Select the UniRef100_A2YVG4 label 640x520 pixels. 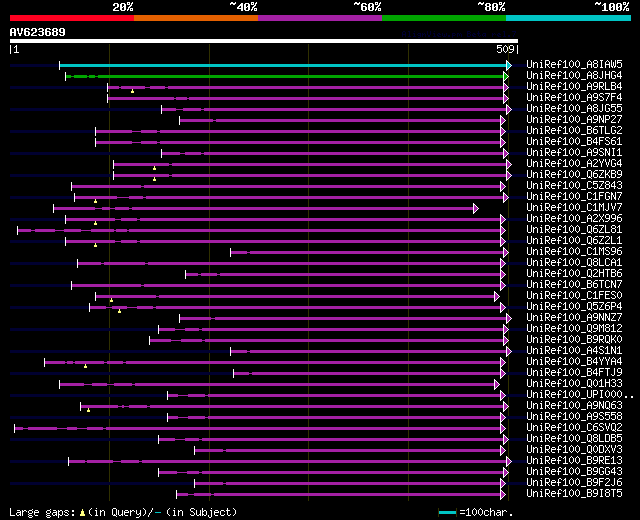tap(574, 164)
